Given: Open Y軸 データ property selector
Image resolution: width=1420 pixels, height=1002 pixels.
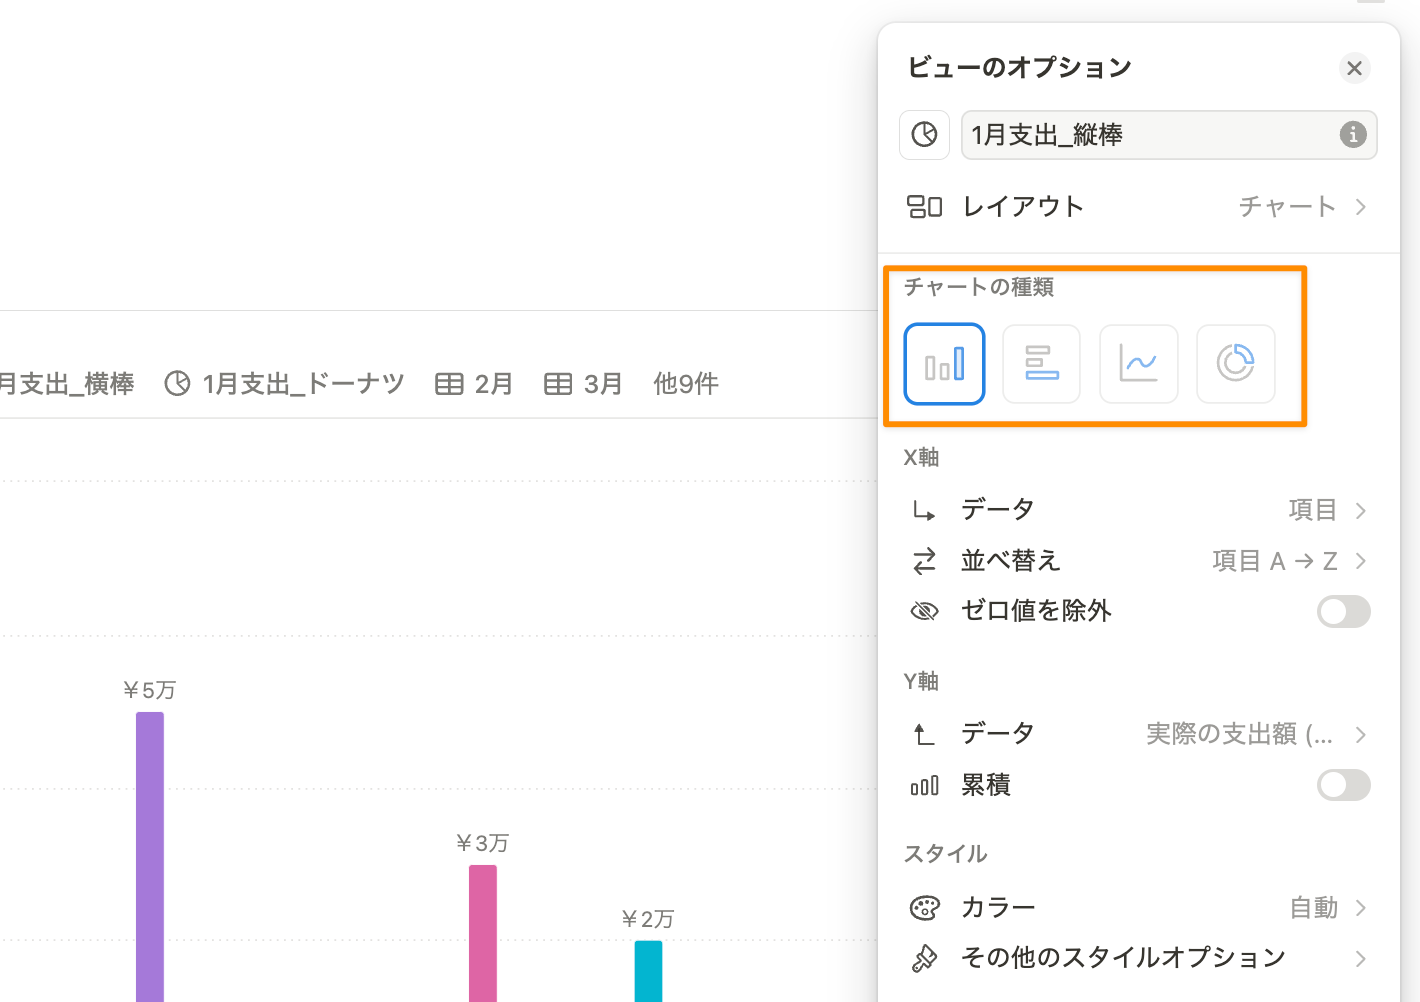Looking at the screenshot, I should pyautogui.click(x=1137, y=734).
